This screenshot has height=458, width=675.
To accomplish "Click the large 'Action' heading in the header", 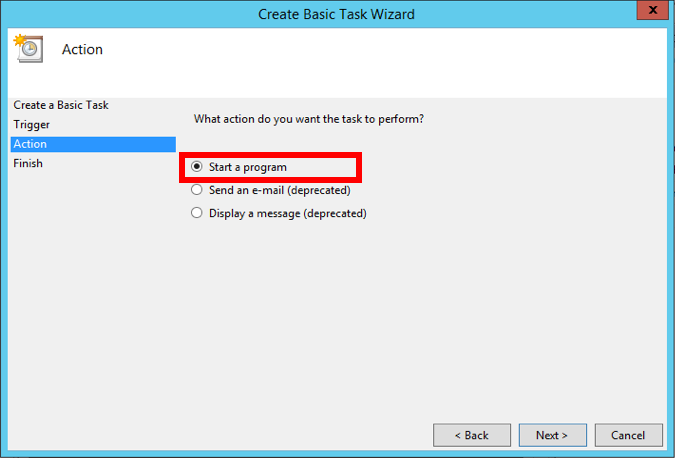I will pyautogui.click(x=82, y=49).
